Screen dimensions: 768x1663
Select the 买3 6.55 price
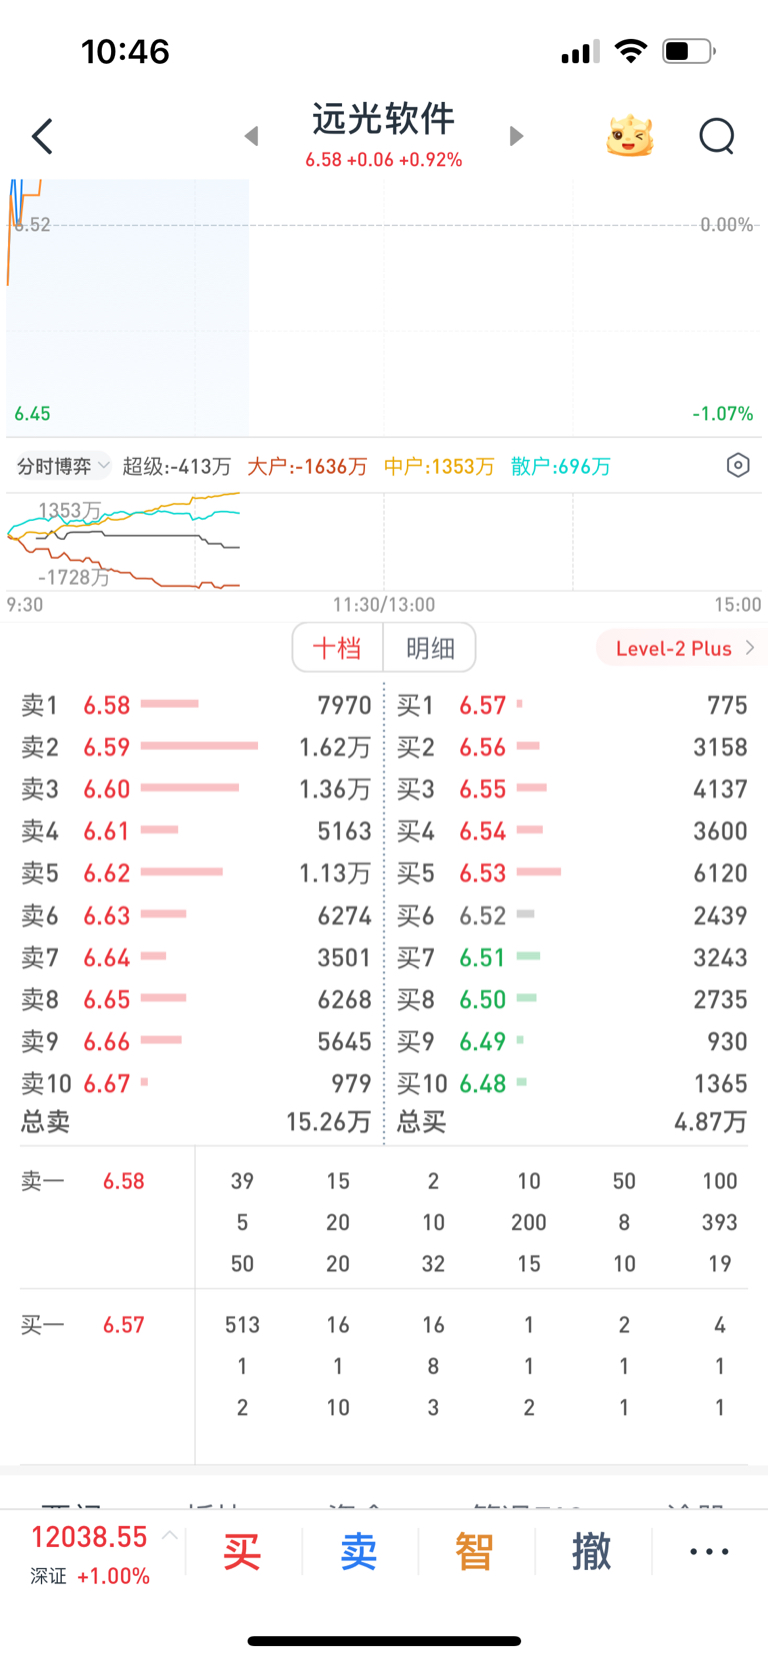tap(483, 789)
